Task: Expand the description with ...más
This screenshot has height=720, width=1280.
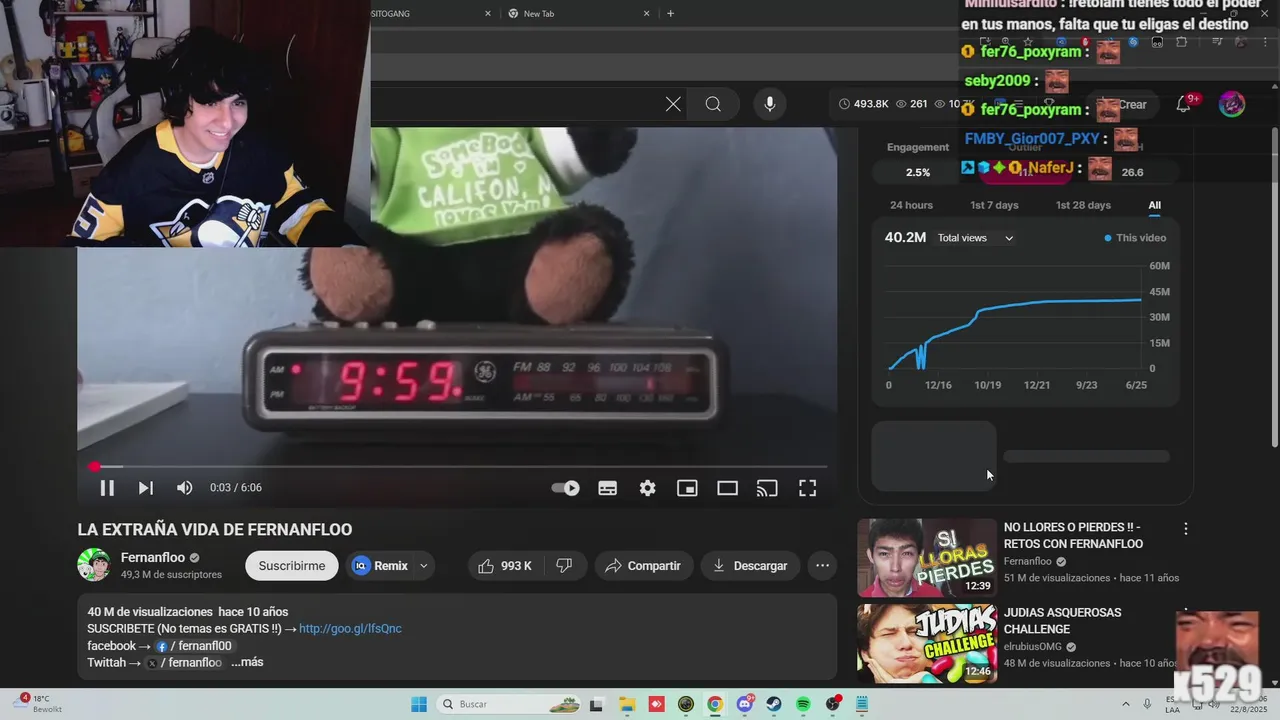Action: pos(247,662)
